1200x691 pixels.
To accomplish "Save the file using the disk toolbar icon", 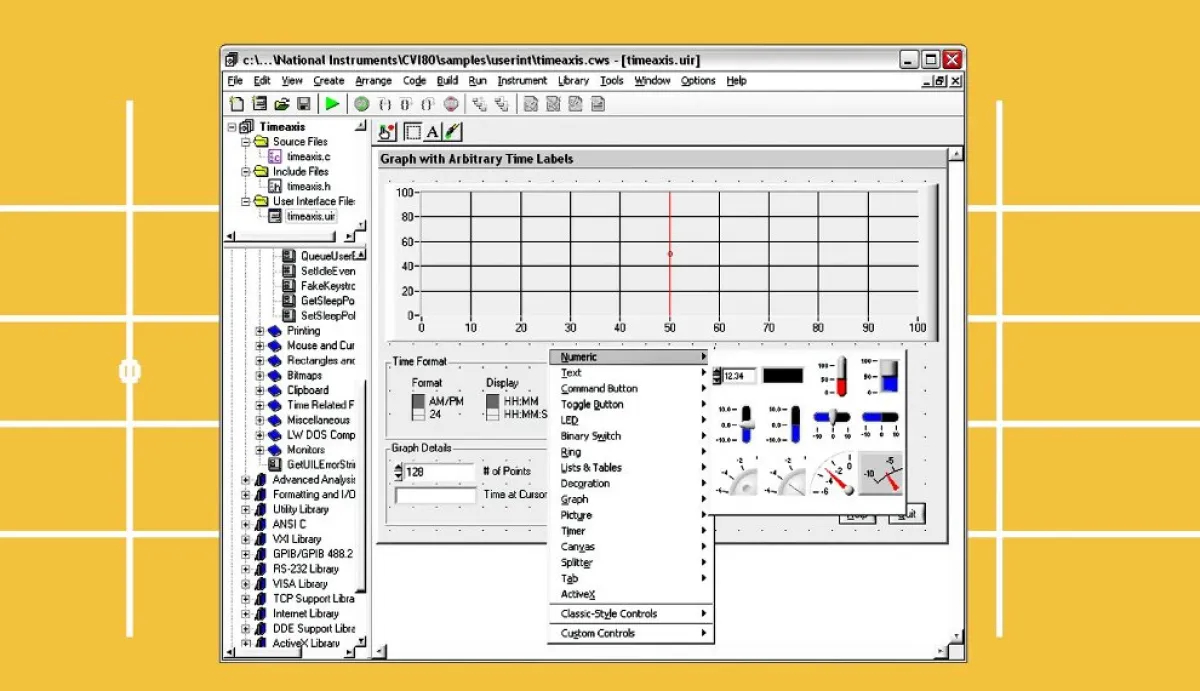I will tap(305, 103).
